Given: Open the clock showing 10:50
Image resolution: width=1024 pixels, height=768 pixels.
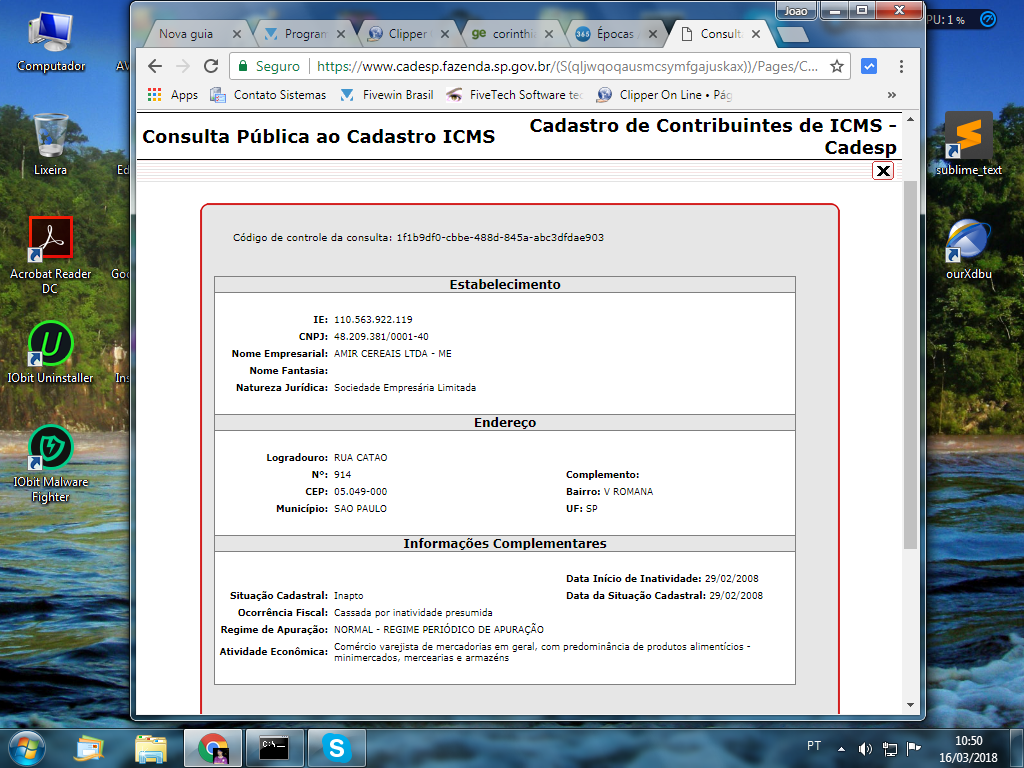Looking at the screenshot, I should (x=968, y=749).
